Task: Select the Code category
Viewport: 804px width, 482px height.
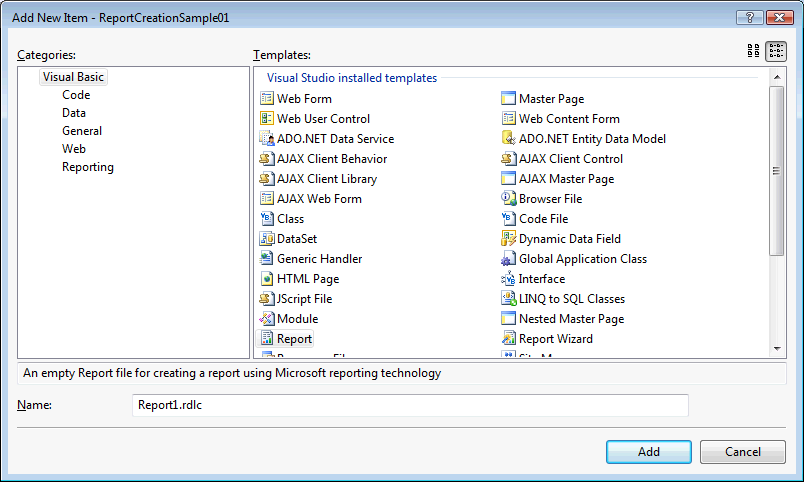Action: [x=76, y=95]
